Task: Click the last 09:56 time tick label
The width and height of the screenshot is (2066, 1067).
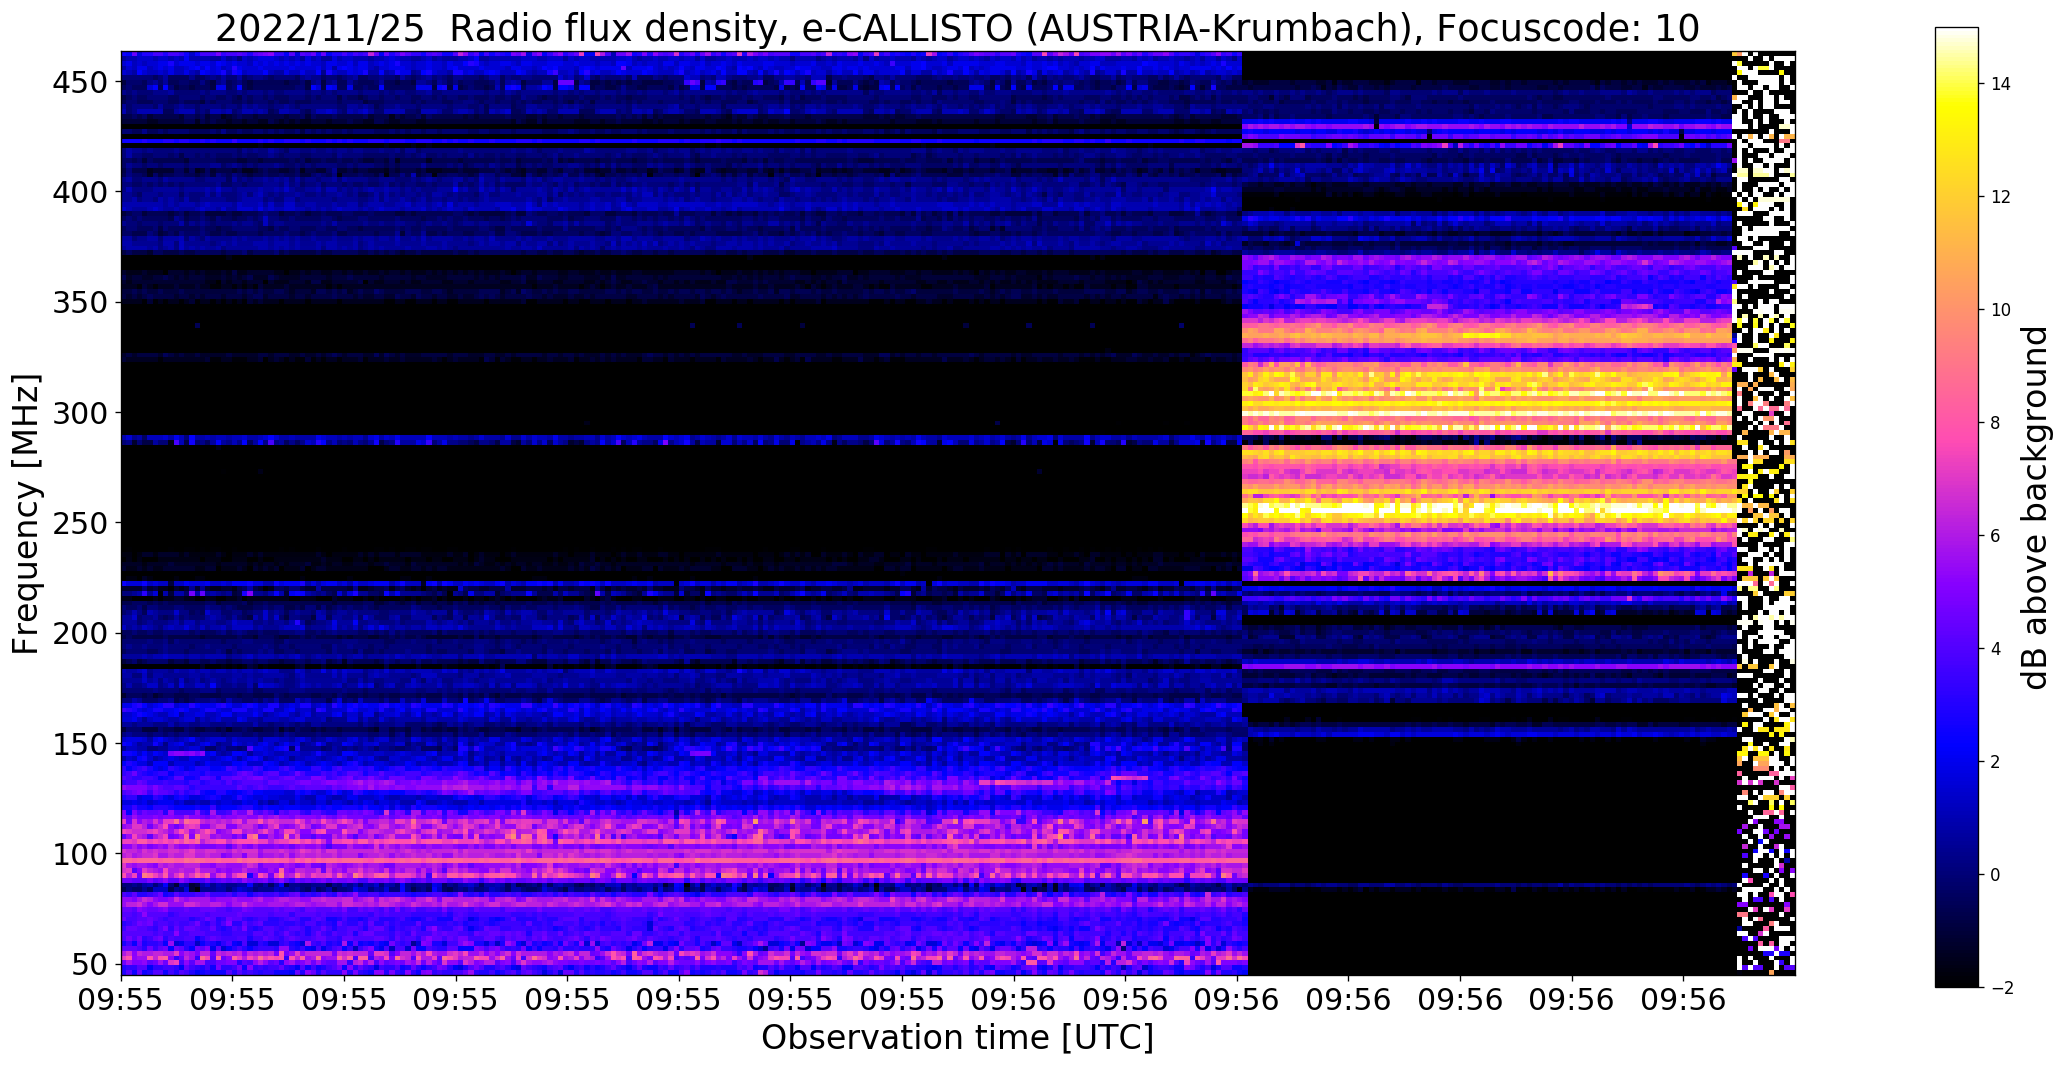Action: [x=1684, y=1000]
